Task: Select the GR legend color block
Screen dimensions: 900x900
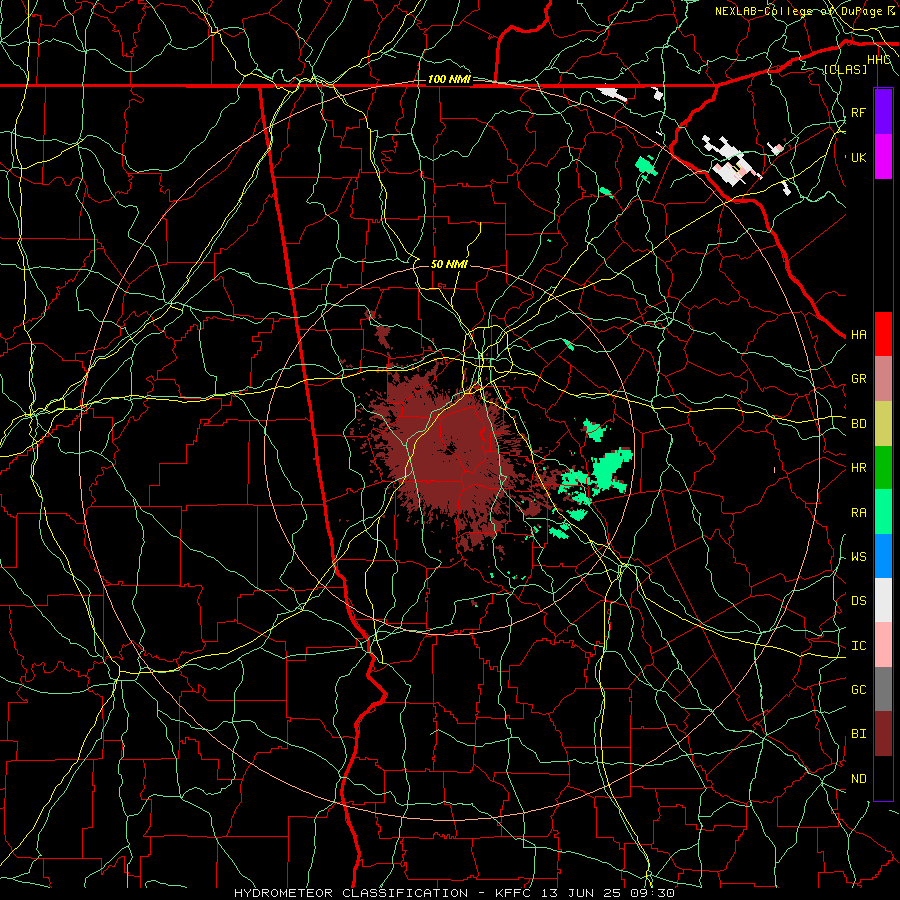Action: 883,379
